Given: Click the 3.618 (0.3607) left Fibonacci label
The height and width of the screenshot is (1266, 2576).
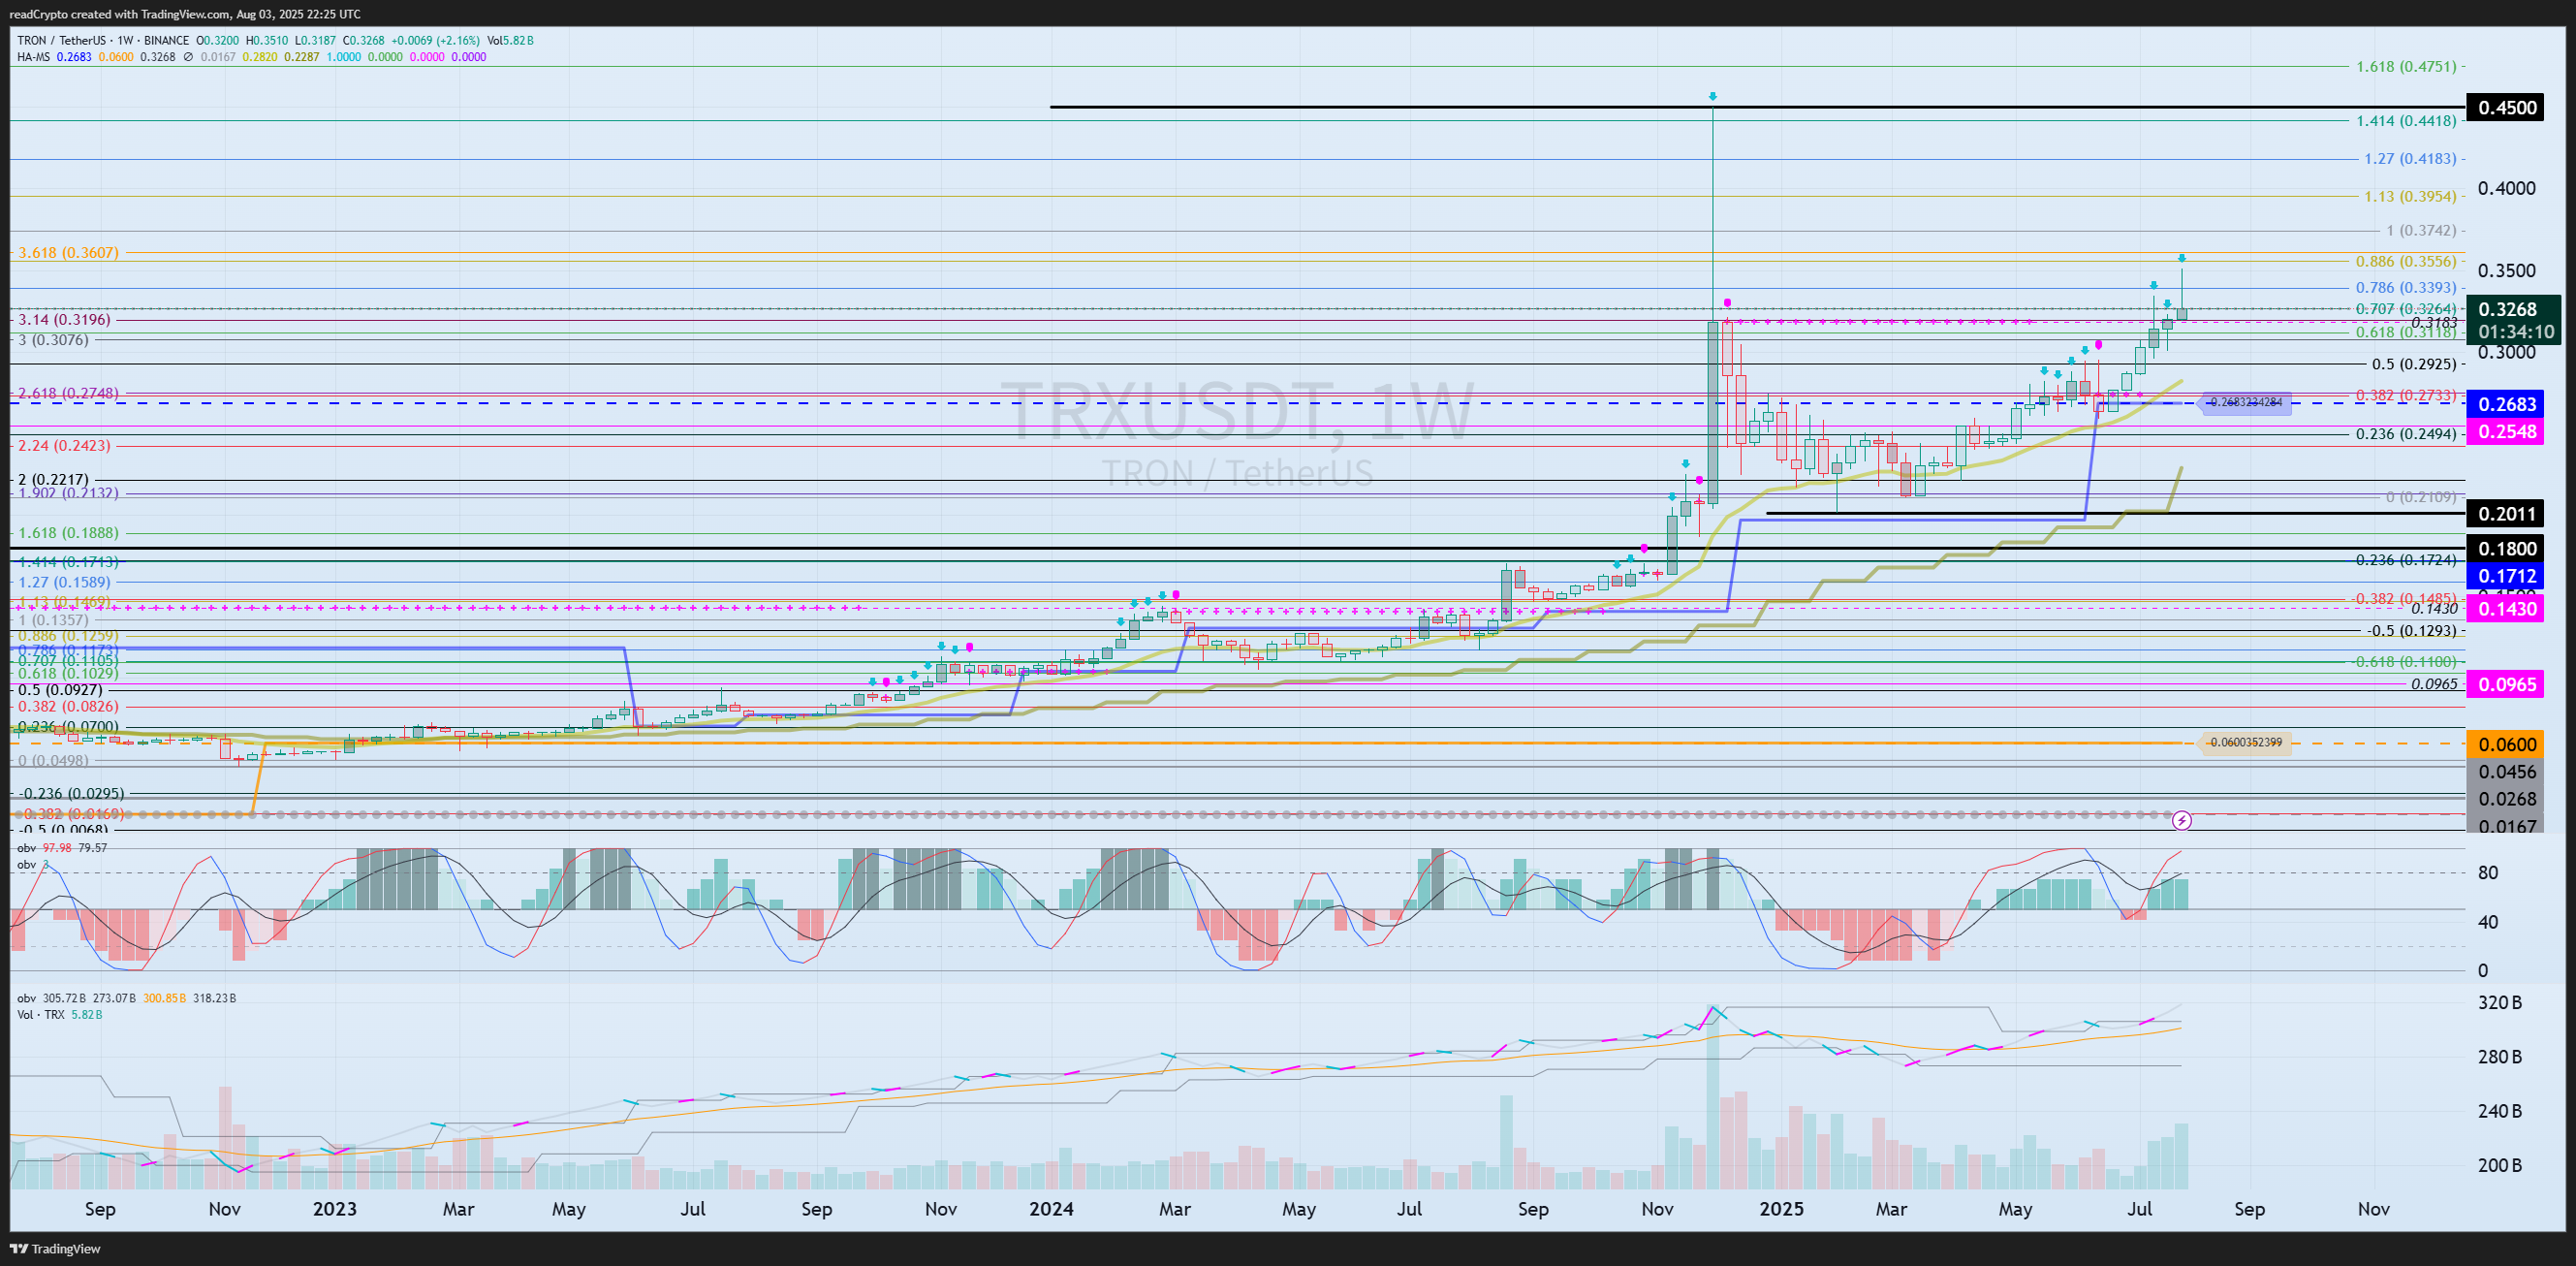Looking at the screenshot, I should coord(69,253).
